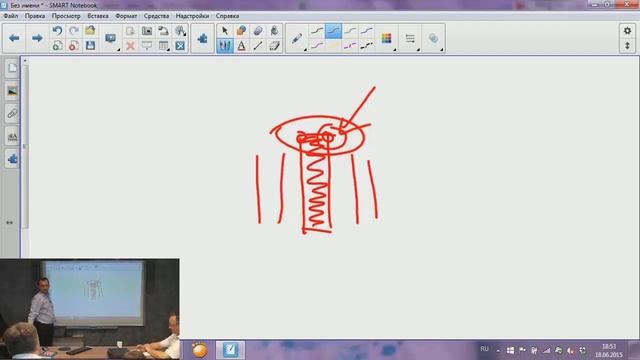Choose the Select arrow tool
The width and height of the screenshot is (640, 360).
pyautogui.click(x=225, y=31)
